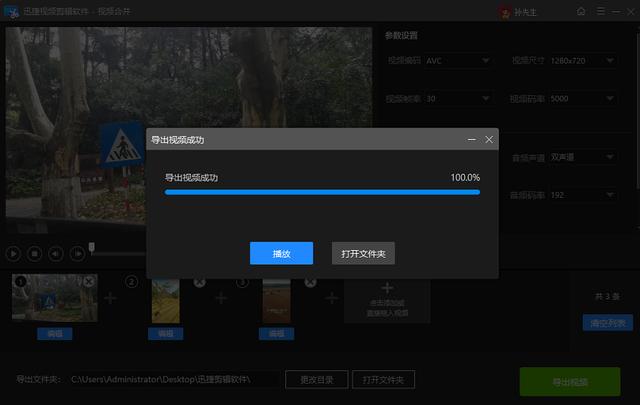This screenshot has width=640, height=405.
Task: Click 编辑 under the first clip
Action: coord(55,334)
